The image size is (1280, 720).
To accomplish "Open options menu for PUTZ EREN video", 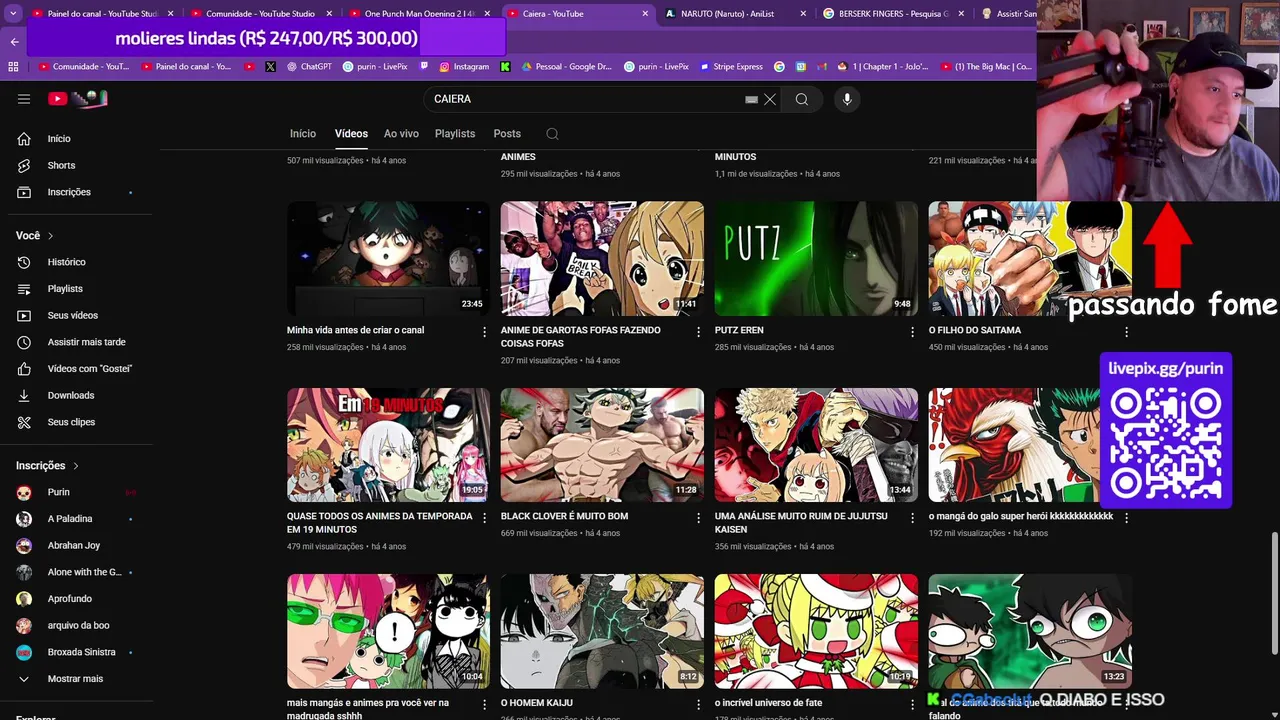I will point(912,331).
